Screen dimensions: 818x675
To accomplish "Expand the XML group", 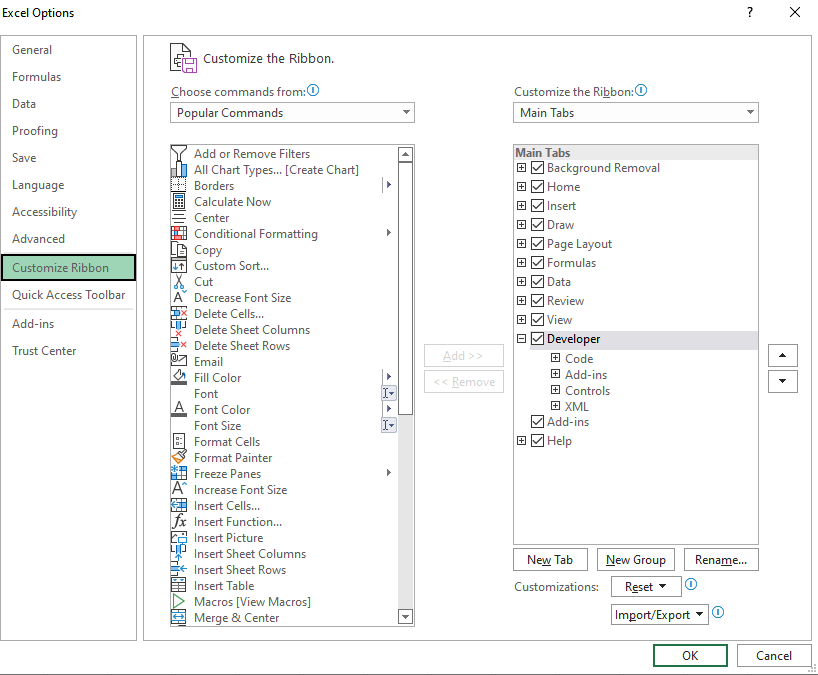I will tap(556, 406).
